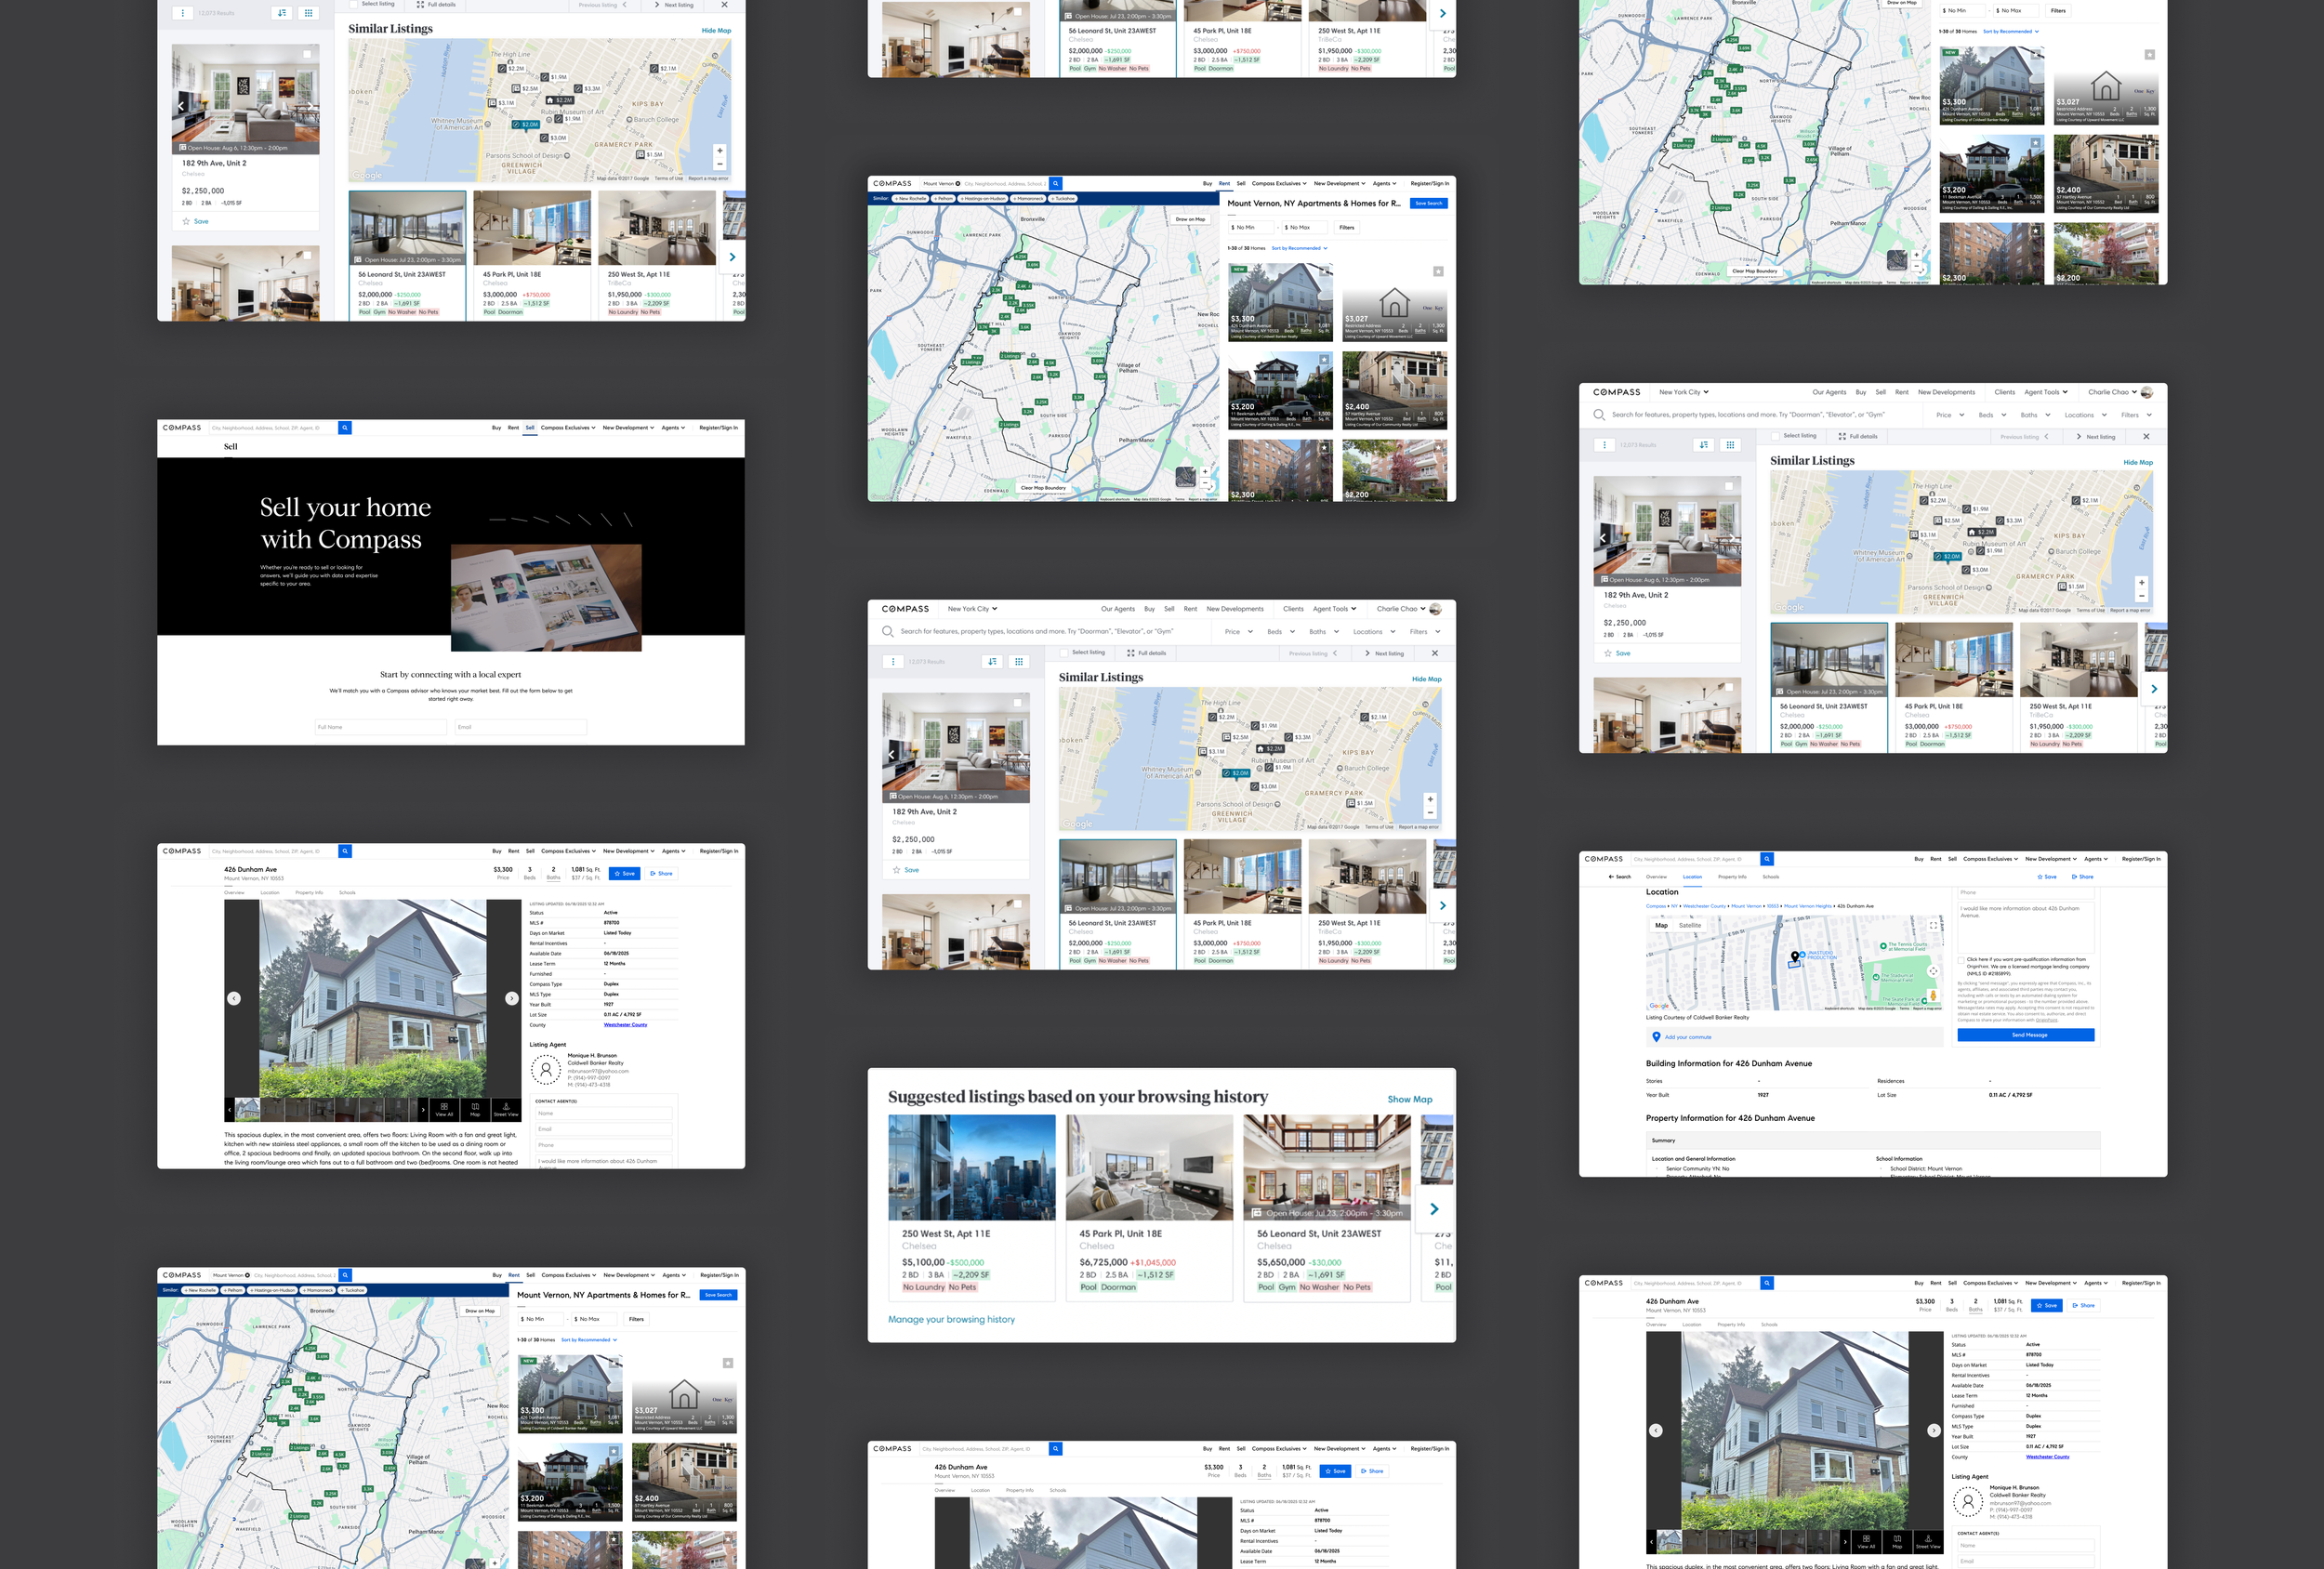Advance the suggested listings carousel with the chevron
Image resolution: width=2324 pixels, height=1569 pixels.
(x=1434, y=1209)
